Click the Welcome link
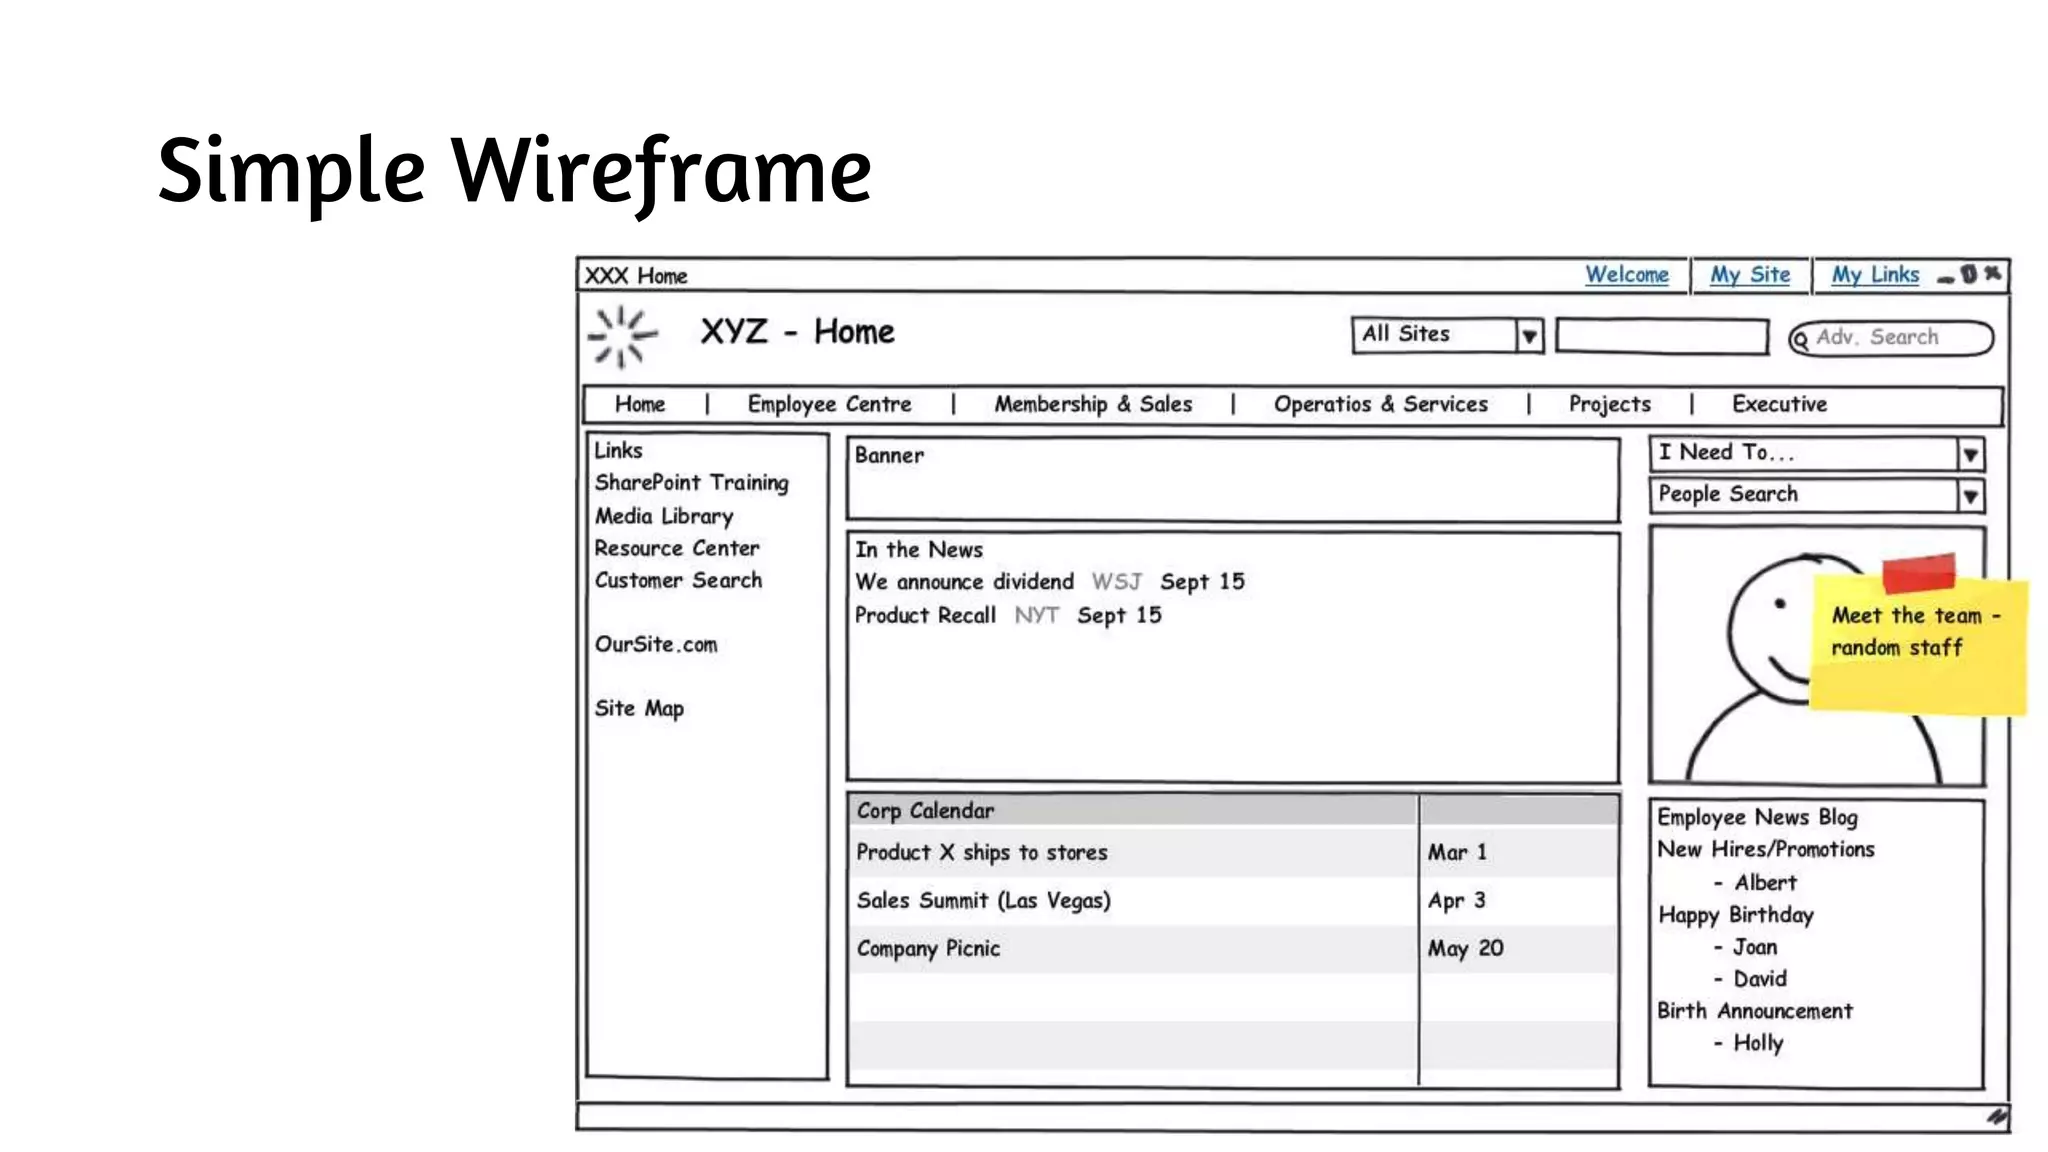Image resolution: width=2048 pixels, height=1152 pixels. click(1626, 275)
